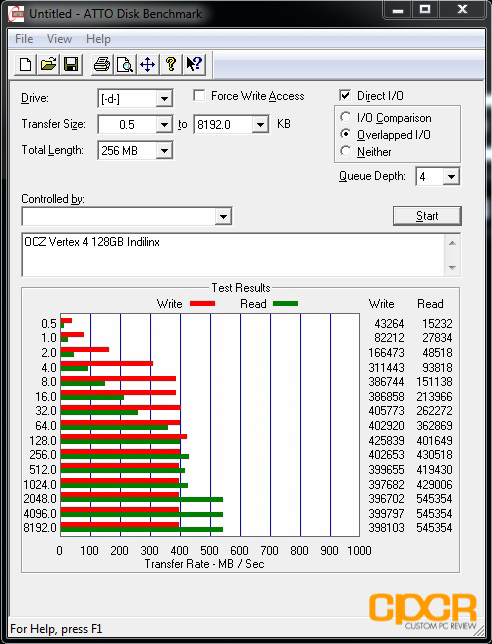
Task: Click the read value 430518
Action: (x=435, y=455)
